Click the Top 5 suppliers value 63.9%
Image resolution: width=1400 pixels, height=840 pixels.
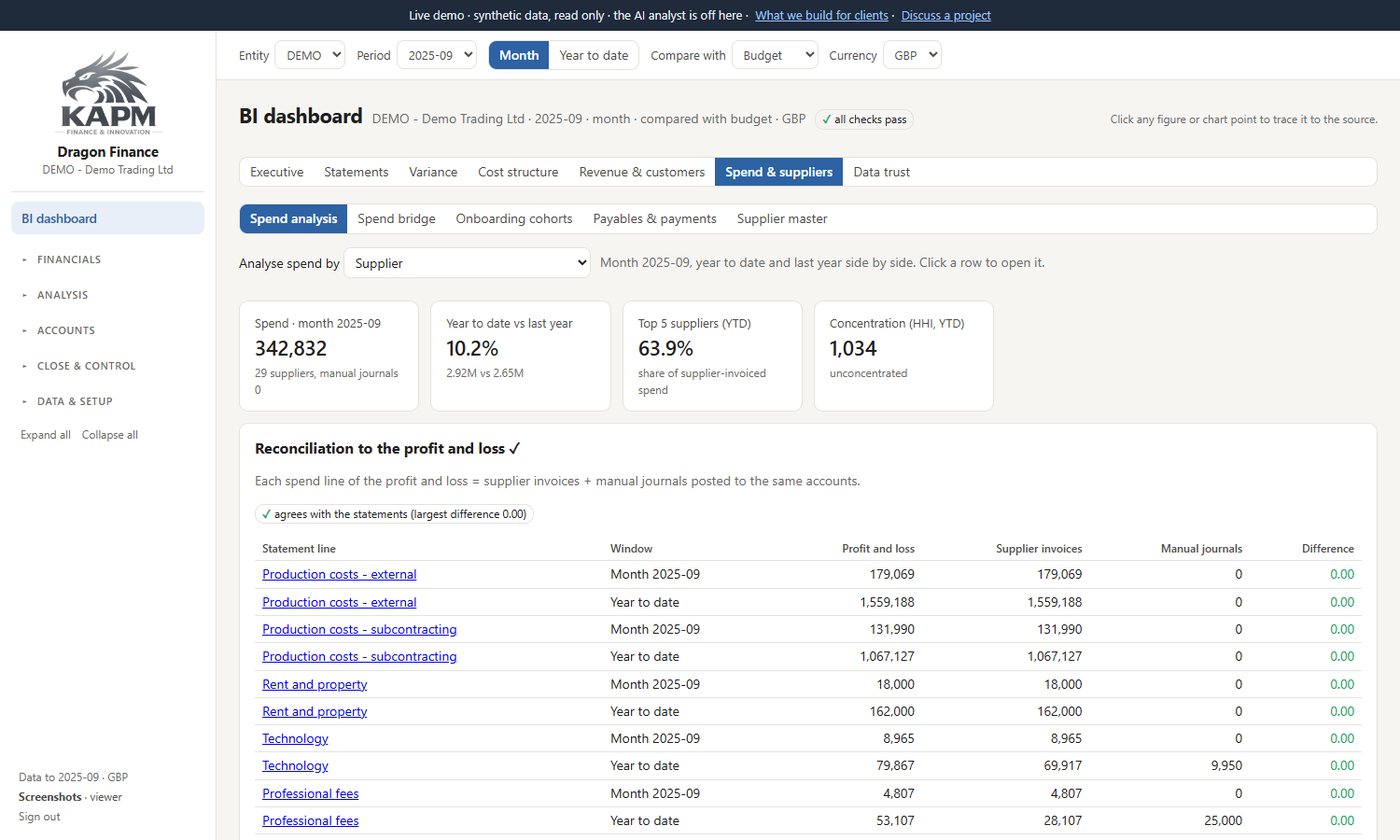click(x=666, y=349)
